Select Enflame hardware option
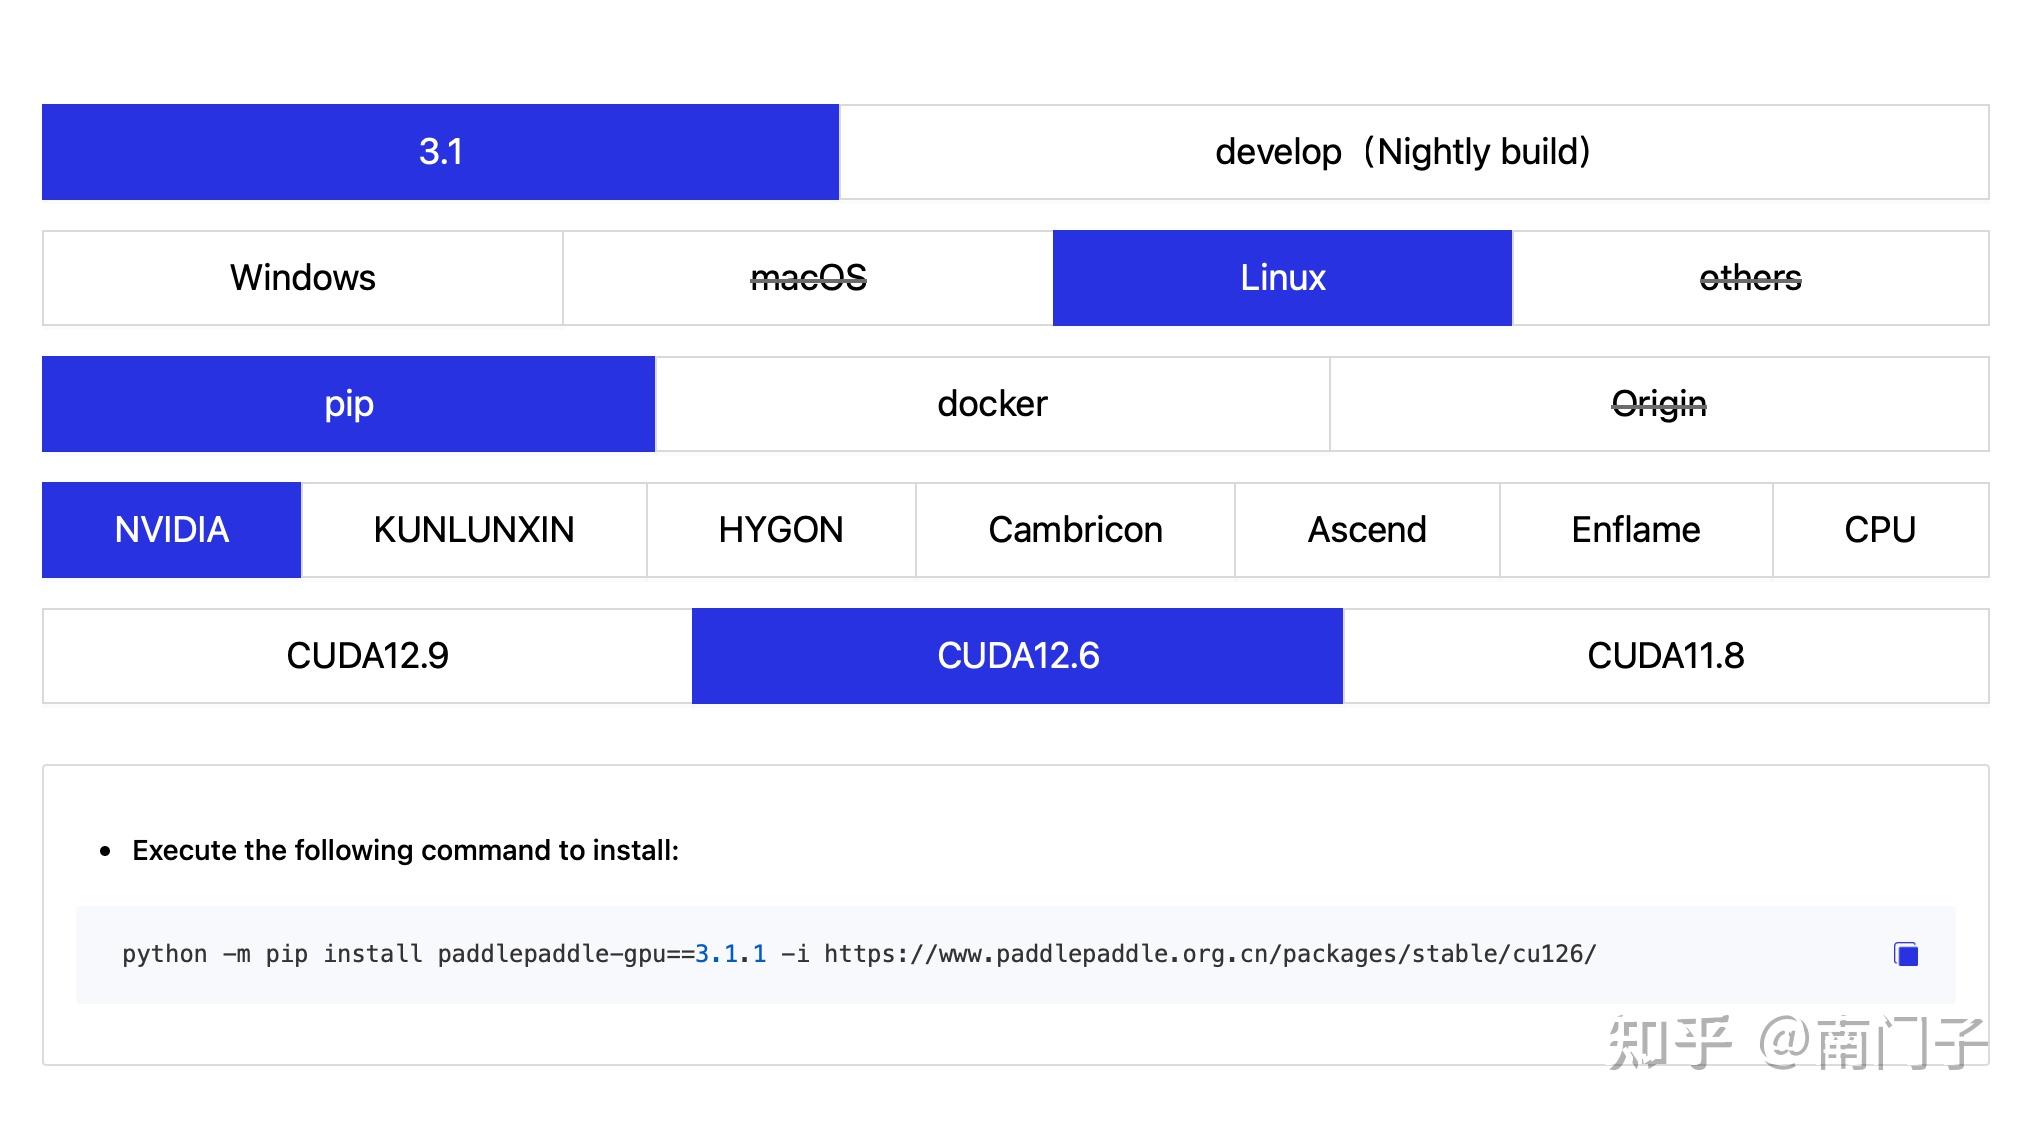2040x1124 pixels. [1636, 530]
